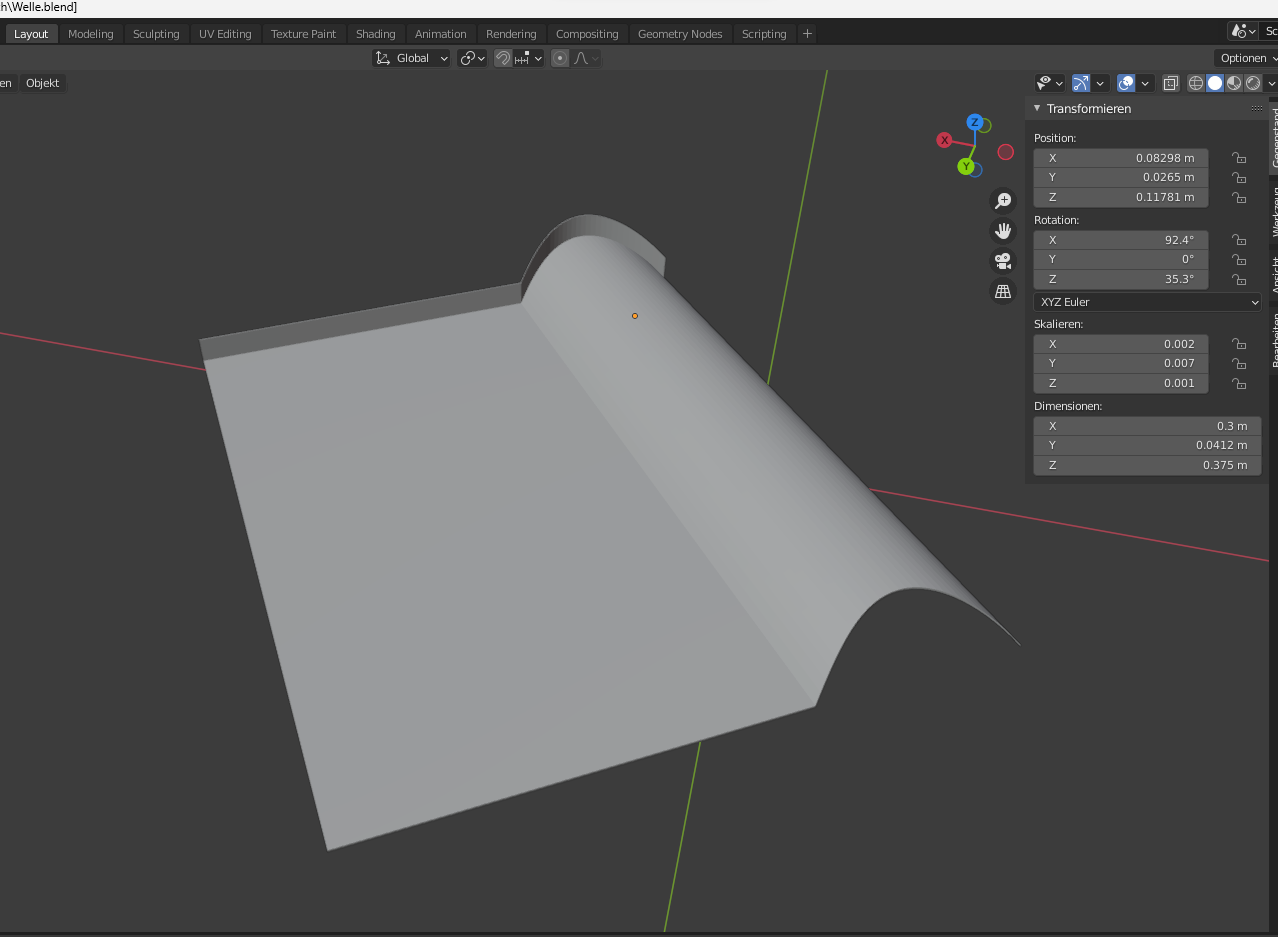Toggle X-ray mode icon
Screen dimensions: 1278x937
[x=1171, y=83]
